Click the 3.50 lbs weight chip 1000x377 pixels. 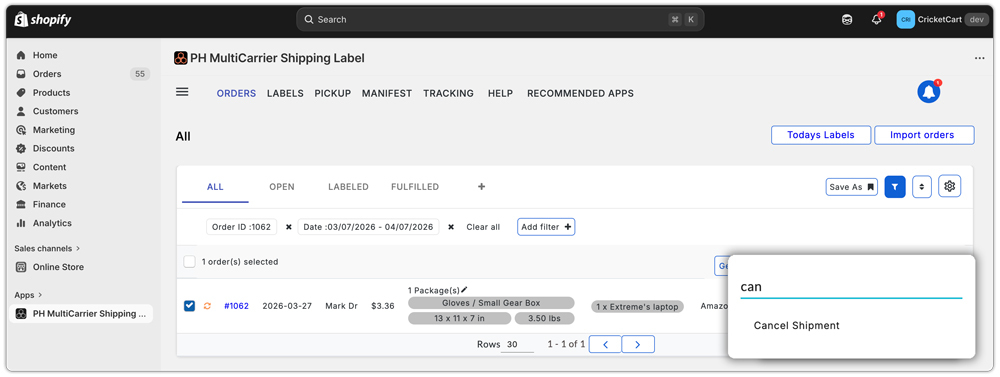click(x=544, y=318)
